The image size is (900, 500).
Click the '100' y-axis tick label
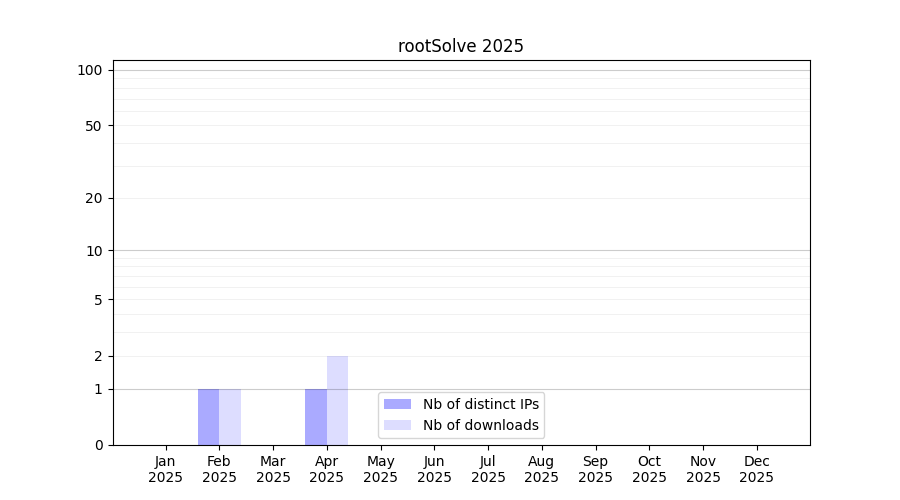(90, 70)
